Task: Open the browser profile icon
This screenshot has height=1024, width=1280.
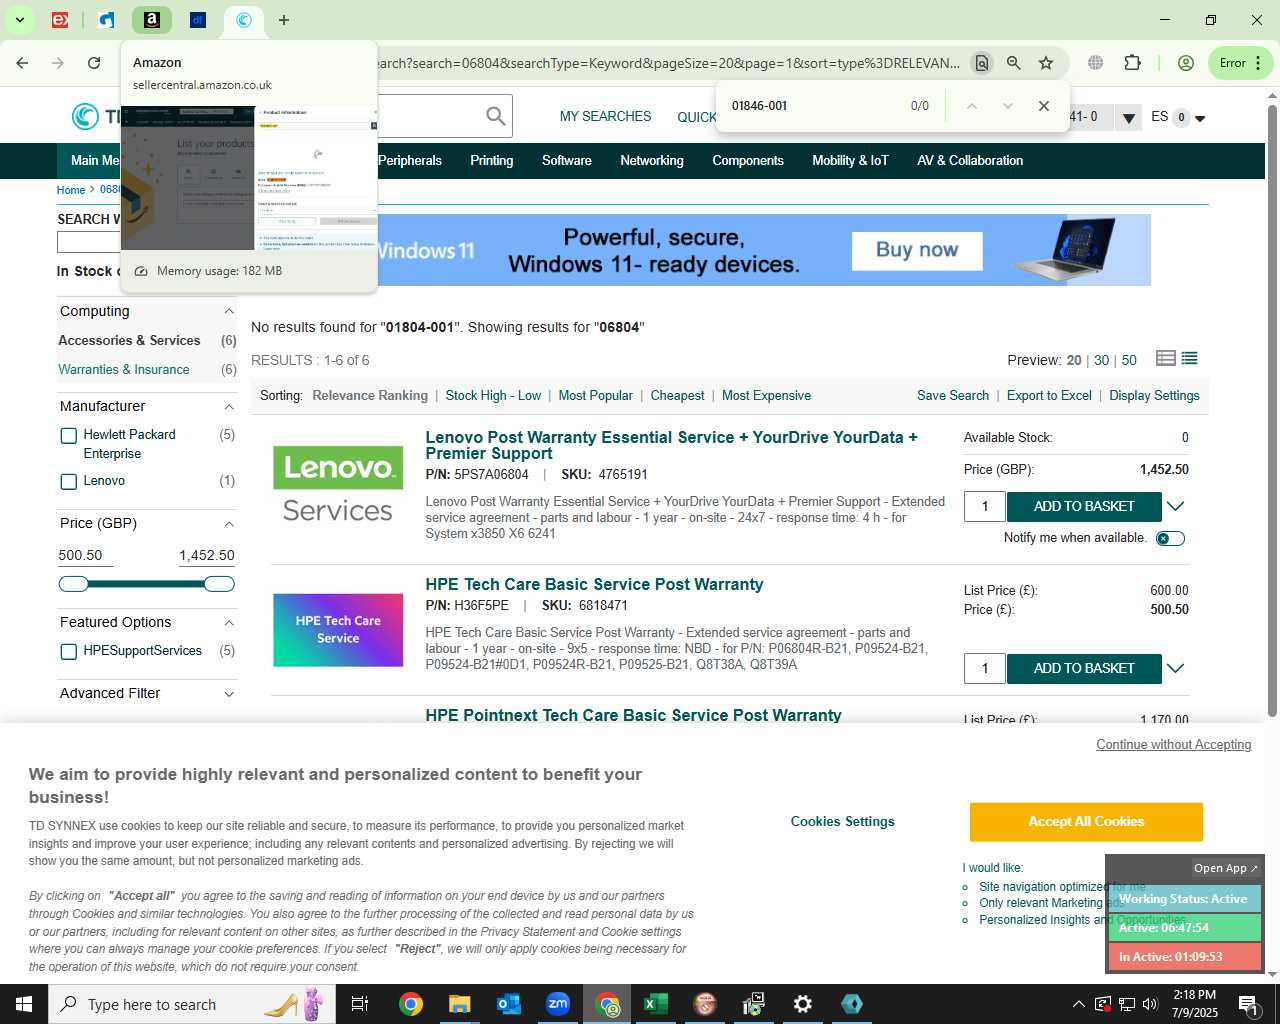Action: coord(1186,63)
